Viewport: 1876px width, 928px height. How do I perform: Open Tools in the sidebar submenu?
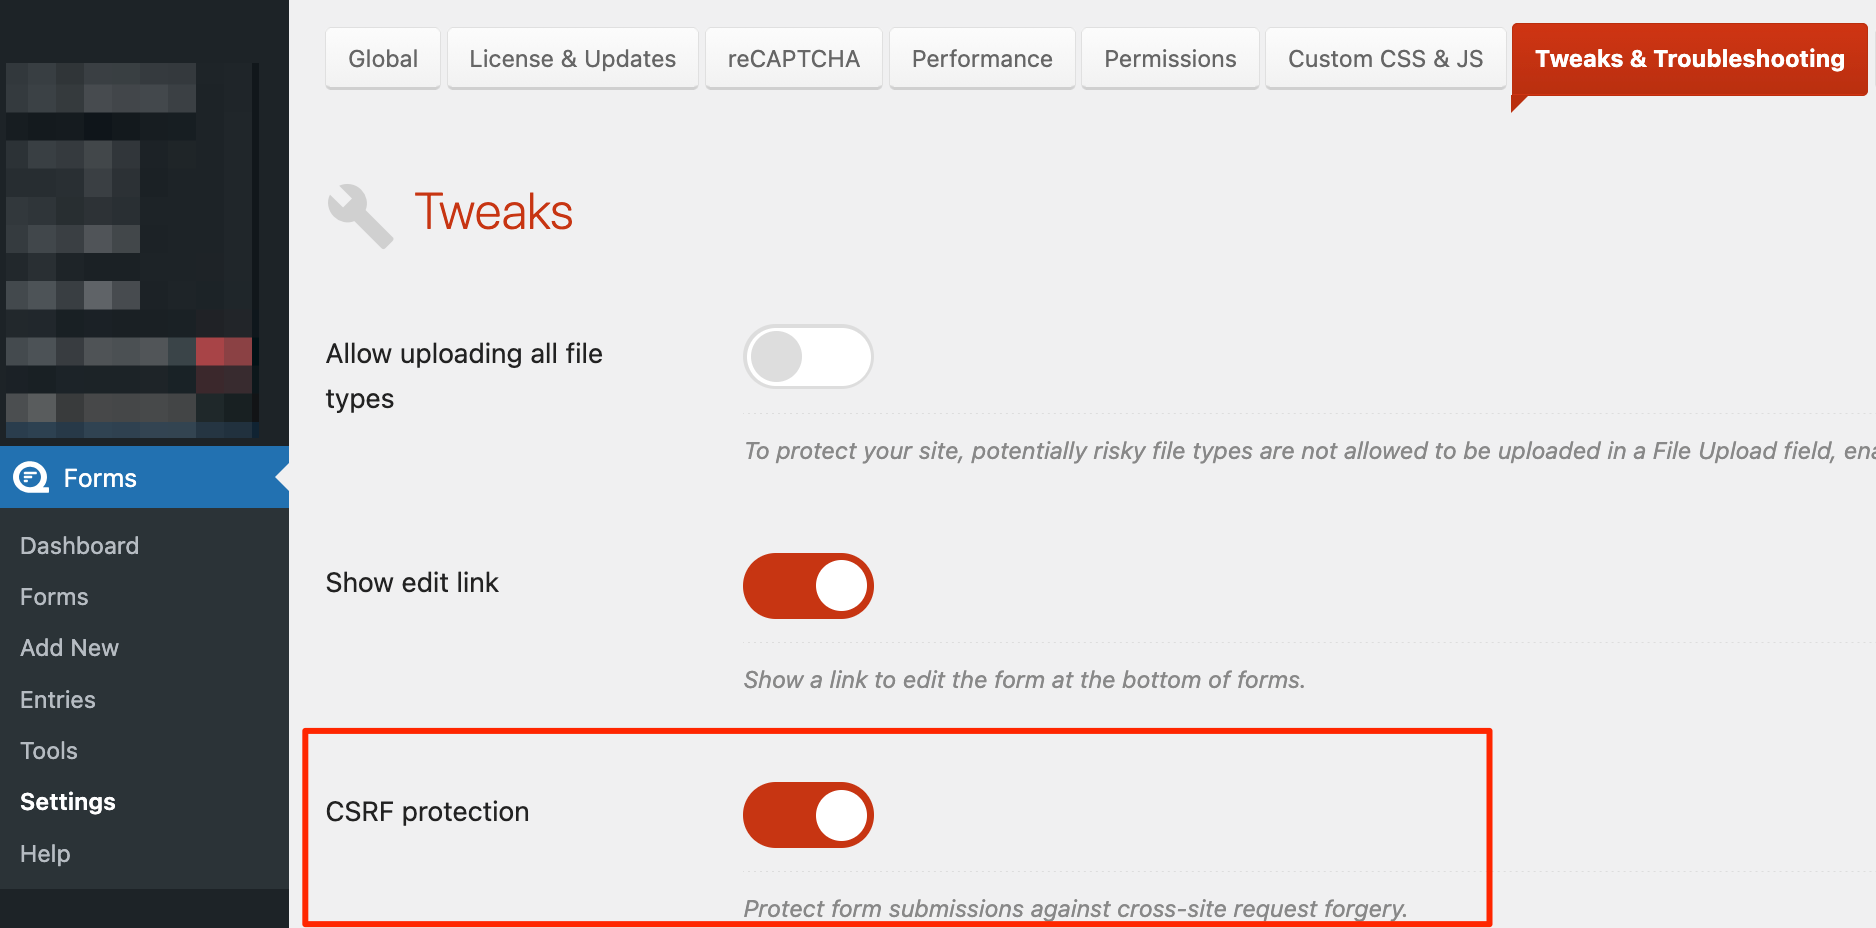49,751
